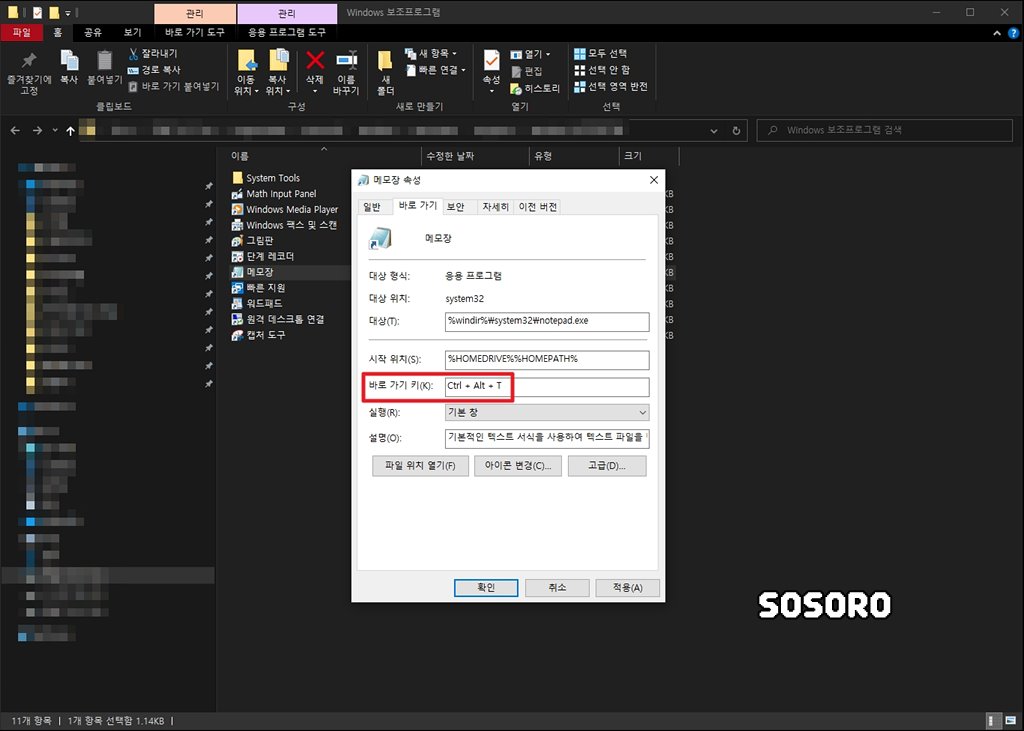This screenshot has height=731, width=1024.
Task: Click Select All (모두 선택)
Action: coord(600,54)
